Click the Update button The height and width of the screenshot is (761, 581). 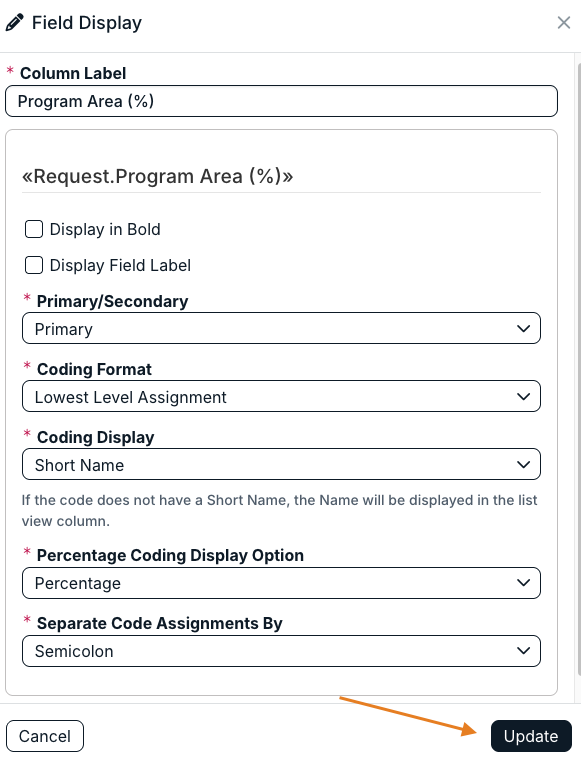[531, 736]
